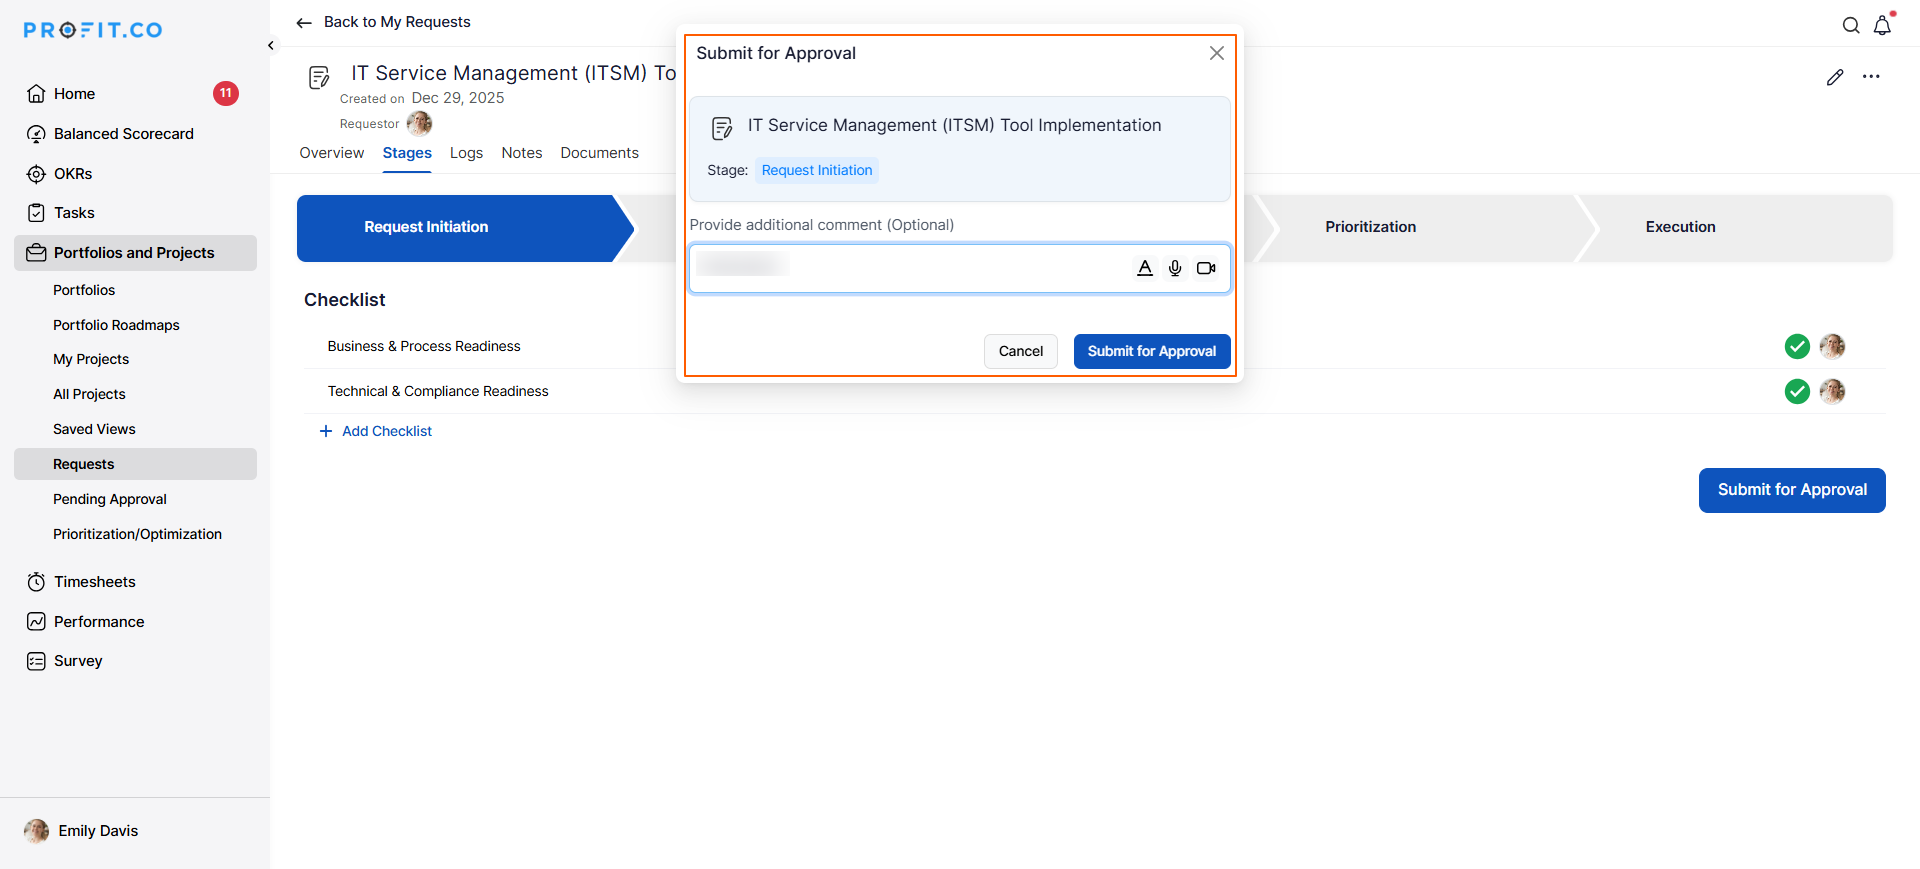Click the pencil edit icon
The width and height of the screenshot is (1920, 869).
1835,77
